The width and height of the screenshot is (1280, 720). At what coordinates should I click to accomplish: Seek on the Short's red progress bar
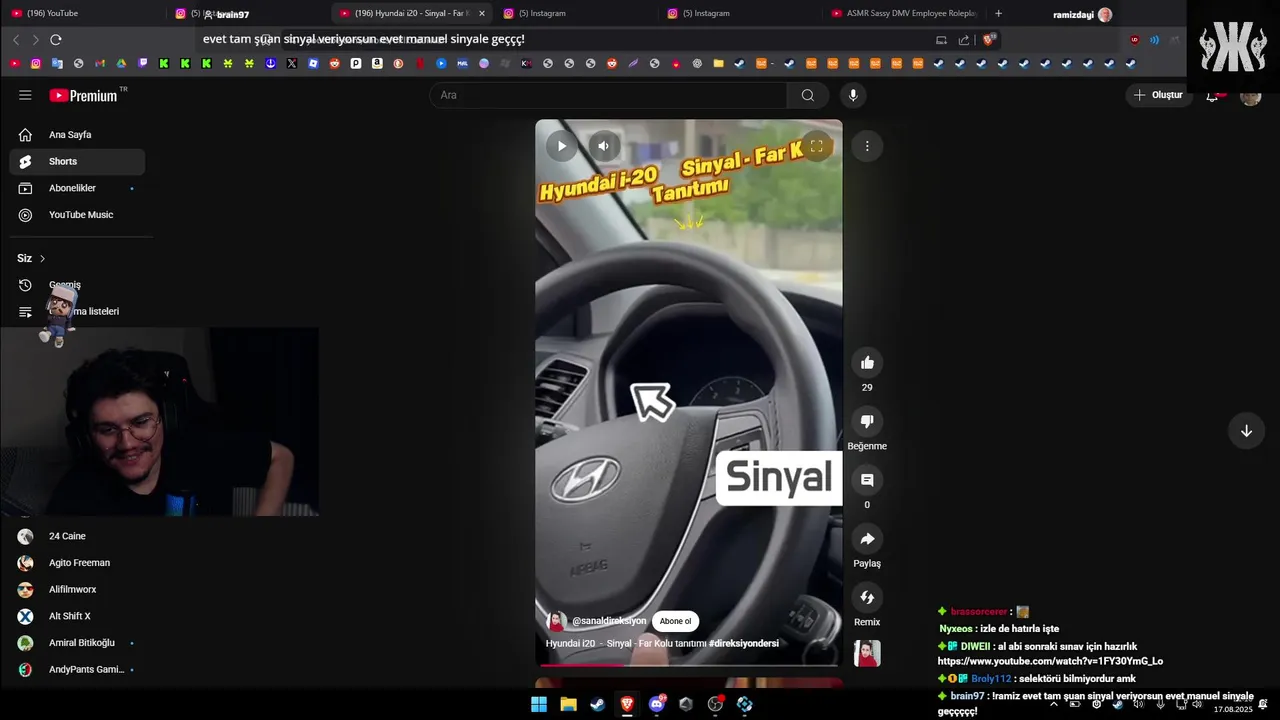[689, 664]
